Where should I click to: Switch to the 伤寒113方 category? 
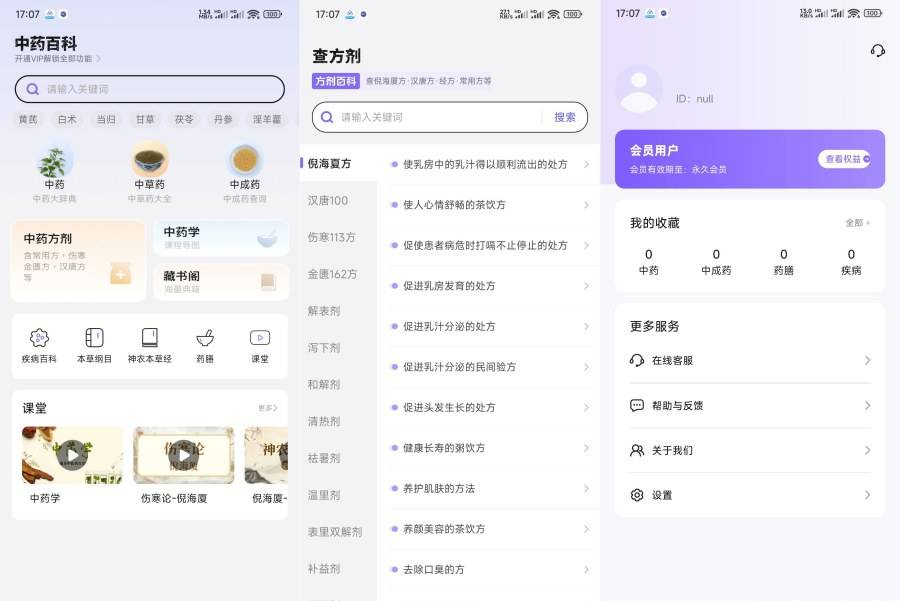pyautogui.click(x=331, y=238)
